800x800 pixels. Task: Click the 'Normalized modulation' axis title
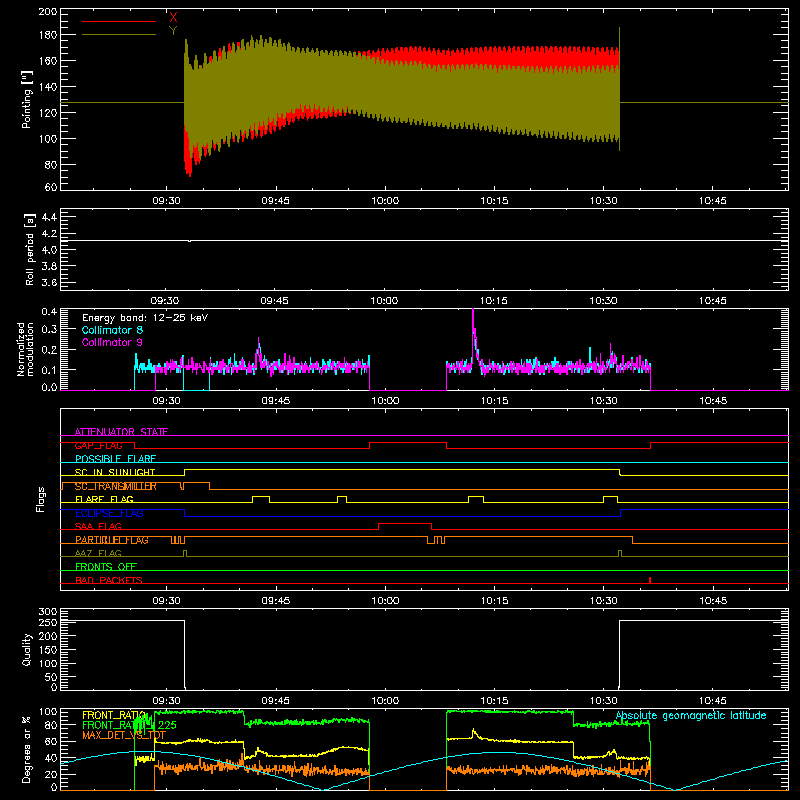(25, 349)
